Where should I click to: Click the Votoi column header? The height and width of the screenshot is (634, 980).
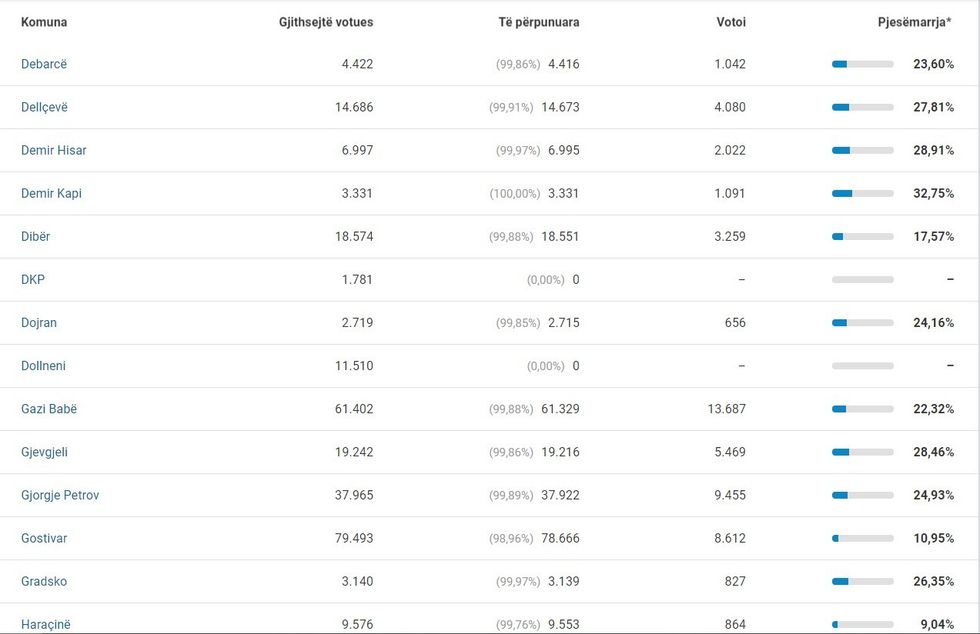[731, 22]
